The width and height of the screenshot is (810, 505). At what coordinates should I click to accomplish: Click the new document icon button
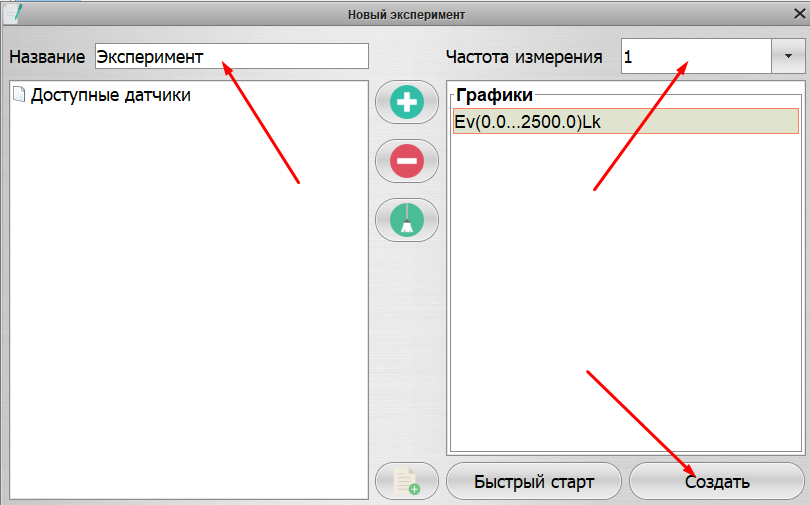(407, 481)
